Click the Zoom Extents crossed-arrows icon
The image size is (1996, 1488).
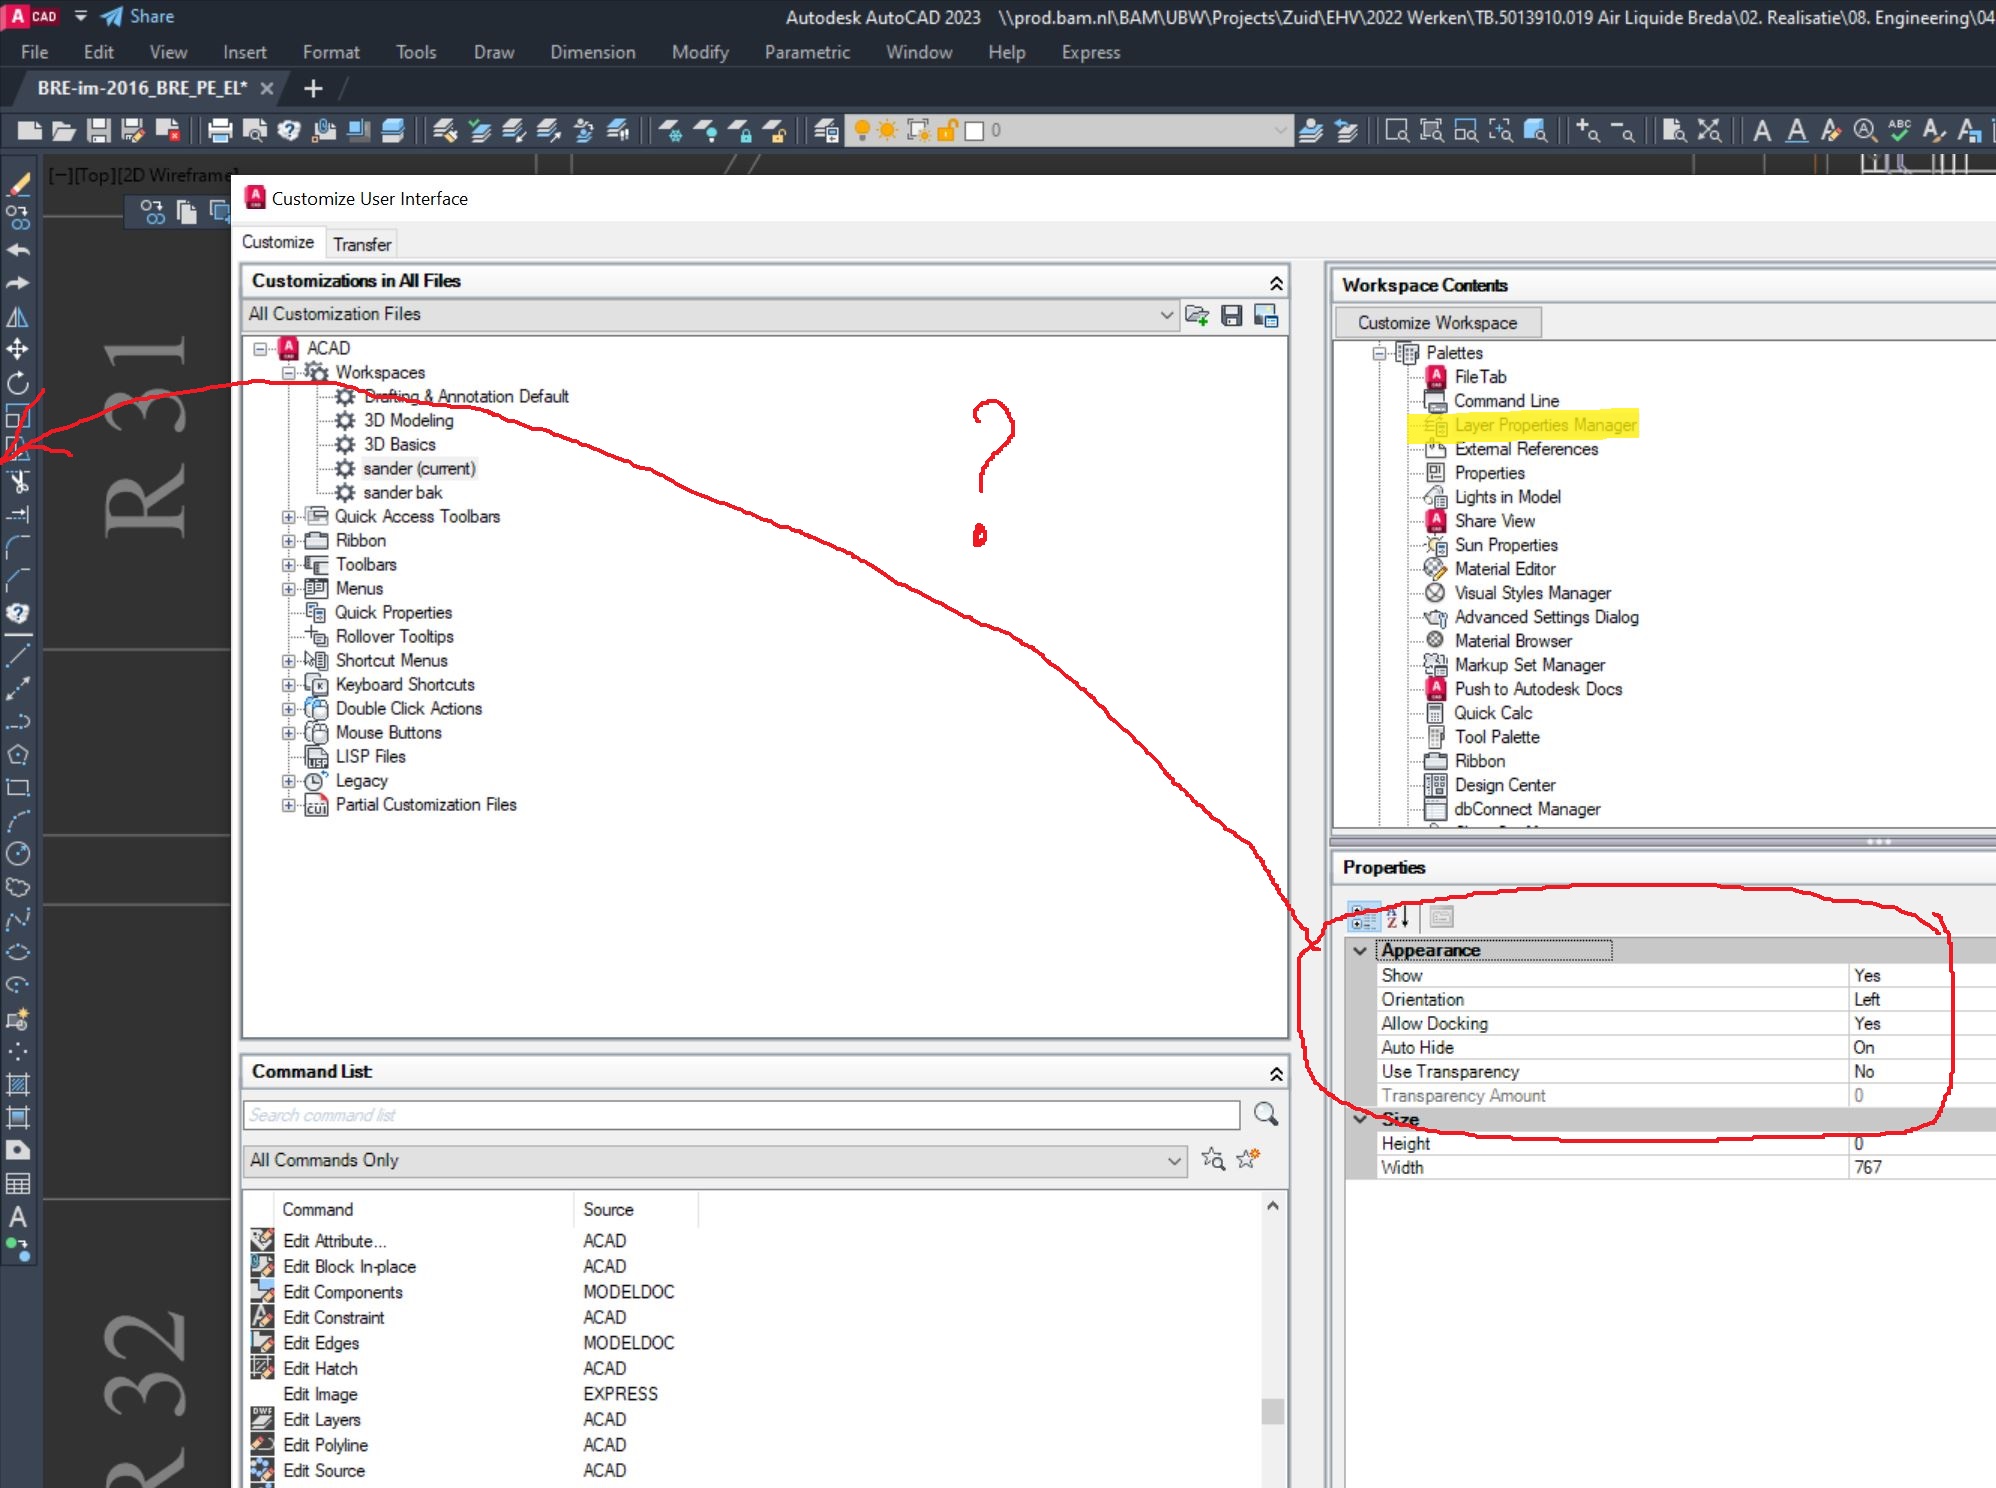point(1709,130)
